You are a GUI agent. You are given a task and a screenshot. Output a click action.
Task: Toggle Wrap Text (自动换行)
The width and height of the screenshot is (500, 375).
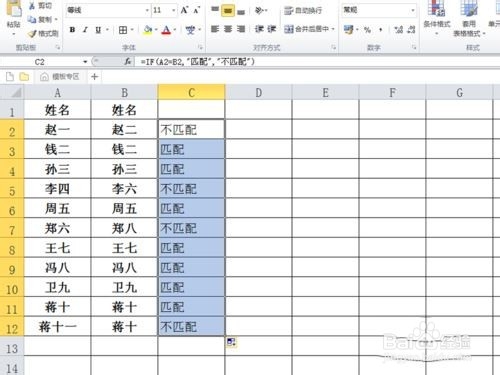[303, 11]
